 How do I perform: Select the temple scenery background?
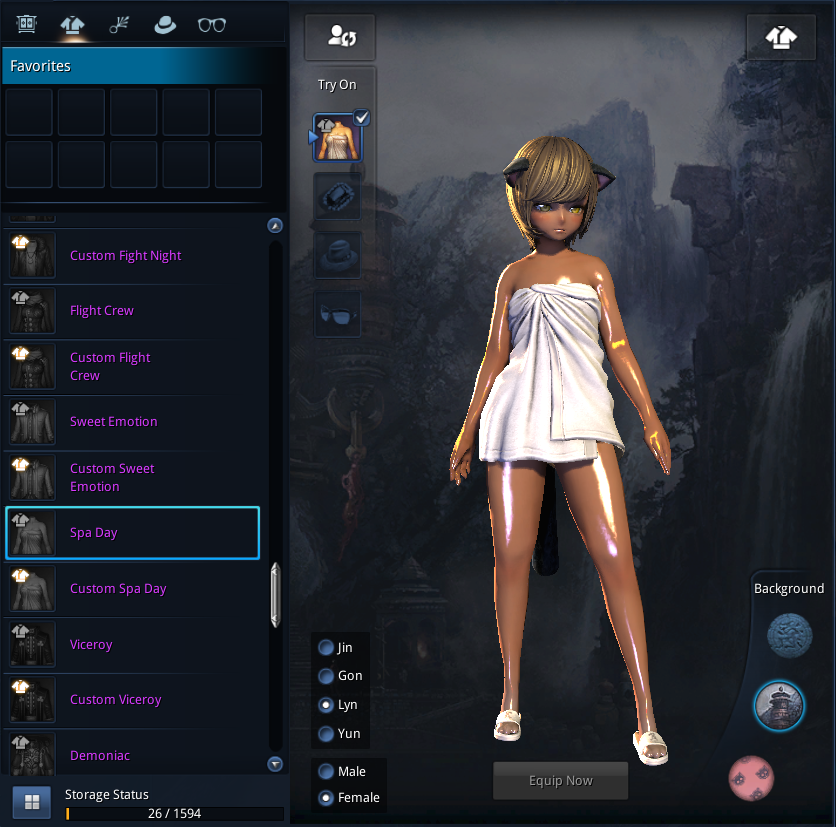(779, 705)
